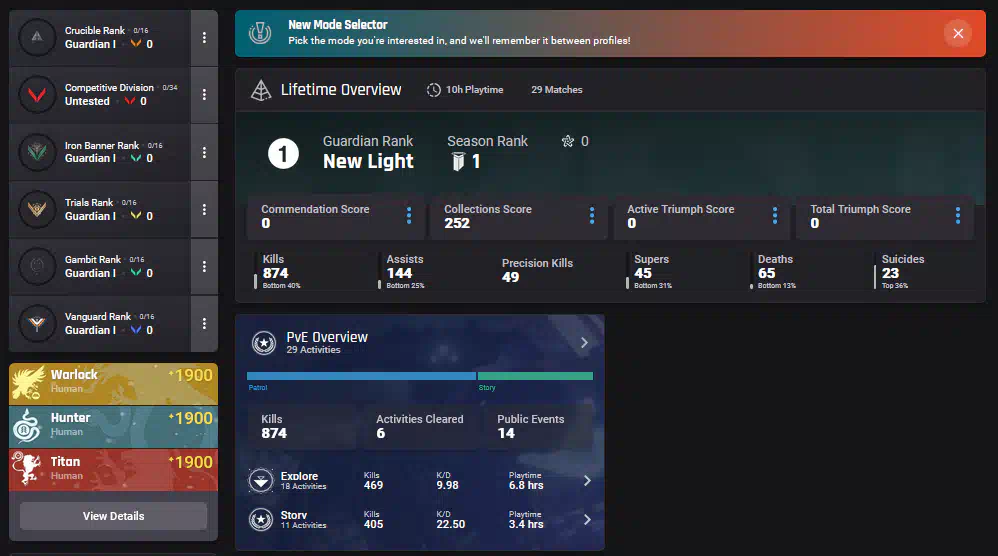Open Crucible Rank options menu
This screenshot has height=556, width=998.
click(x=204, y=38)
